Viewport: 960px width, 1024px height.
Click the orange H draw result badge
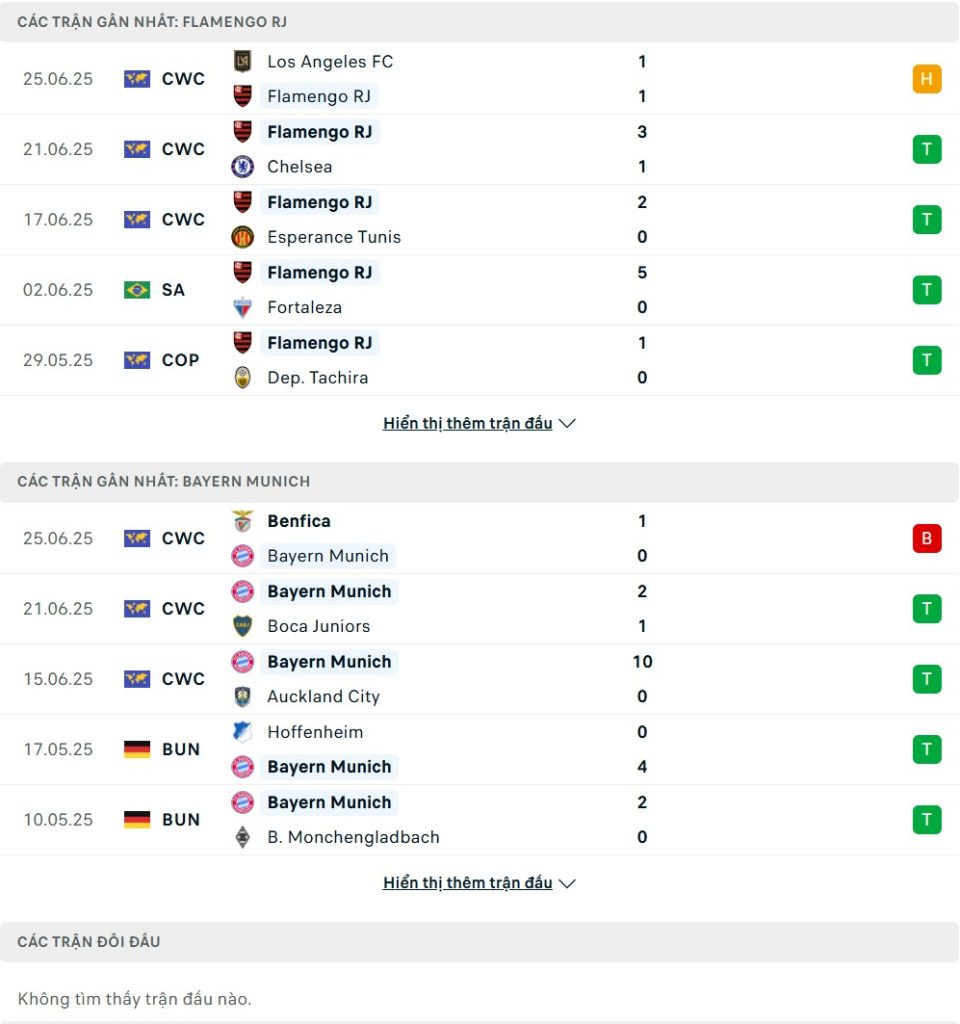(x=927, y=79)
